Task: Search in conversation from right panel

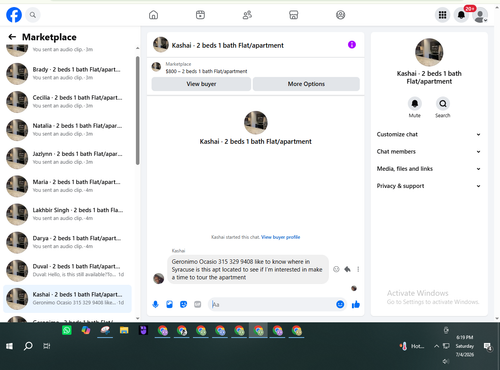Action: 443,104
